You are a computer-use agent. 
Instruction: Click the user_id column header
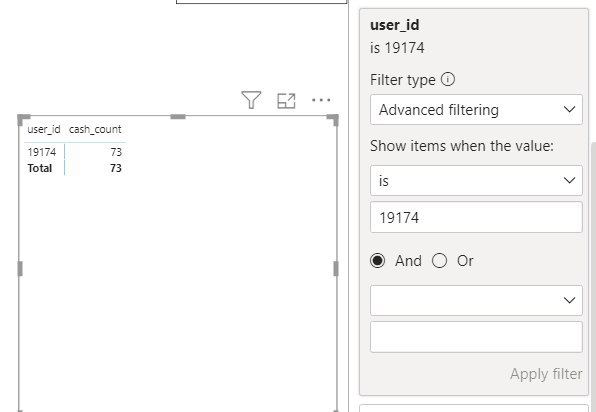pos(44,129)
